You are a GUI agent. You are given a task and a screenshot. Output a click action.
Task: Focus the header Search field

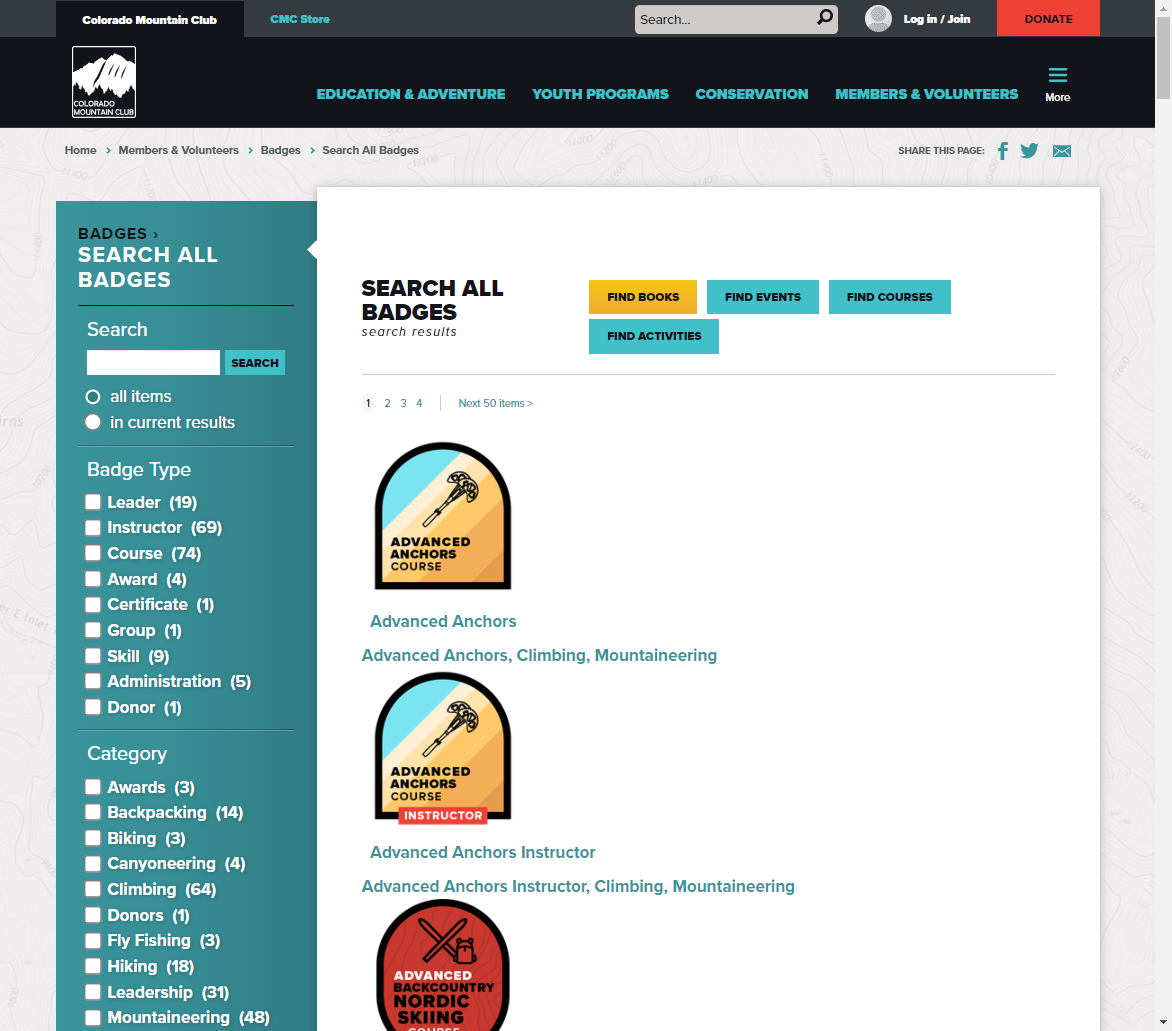pyautogui.click(x=724, y=19)
